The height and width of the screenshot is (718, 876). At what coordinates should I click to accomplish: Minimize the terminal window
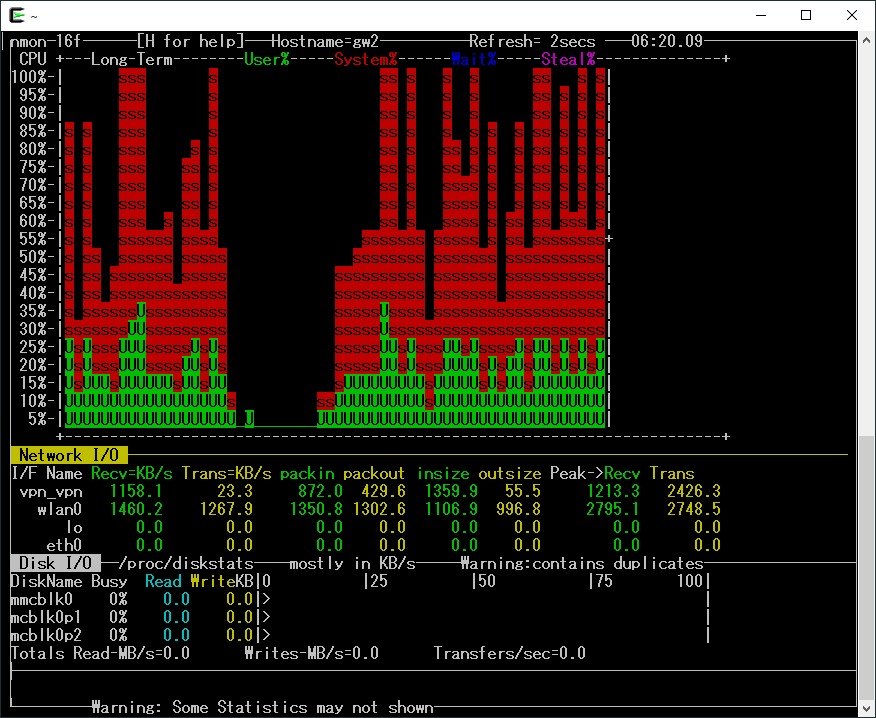pyautogui.click(x=760, y=15)
